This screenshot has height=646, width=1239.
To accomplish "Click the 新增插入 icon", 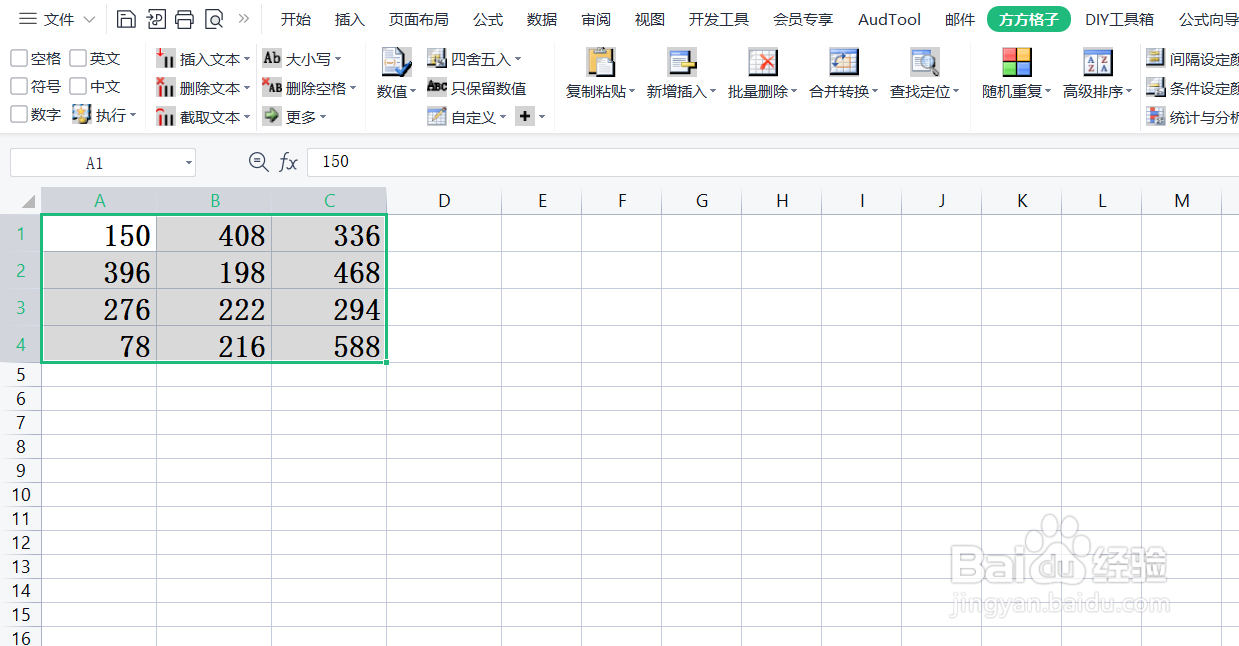I will click(682, 62).
